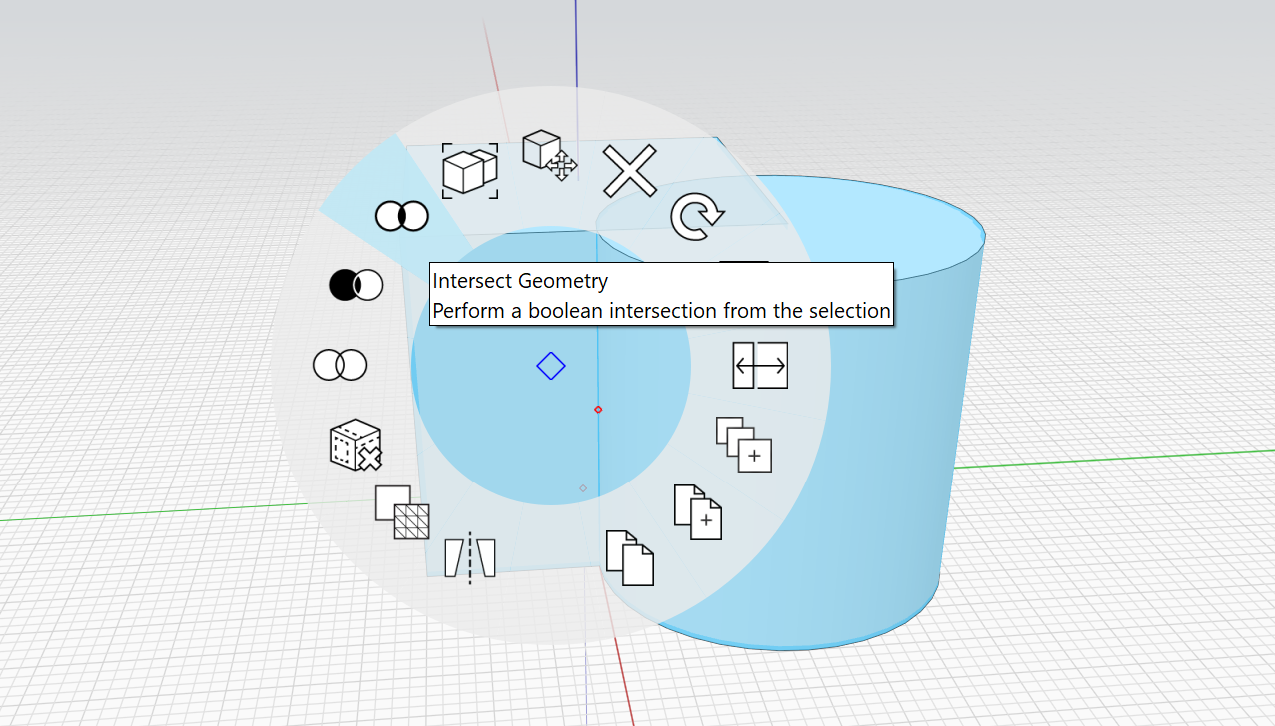Click the split panel double-headed arrow icon

click(x=760, y=366)
